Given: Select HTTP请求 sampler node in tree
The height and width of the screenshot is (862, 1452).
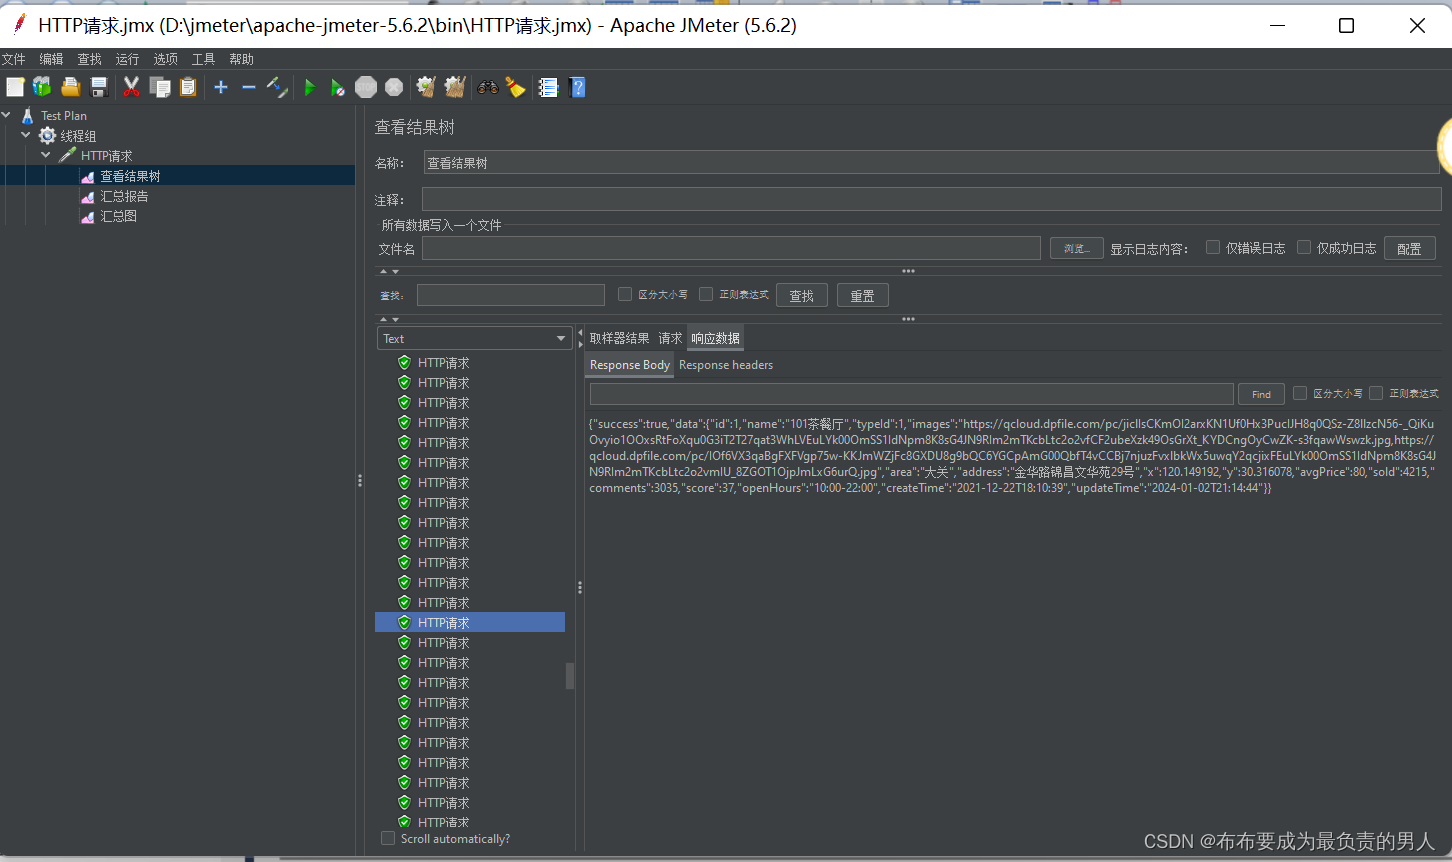Looking at the screenshot, I should click(106, 156).
